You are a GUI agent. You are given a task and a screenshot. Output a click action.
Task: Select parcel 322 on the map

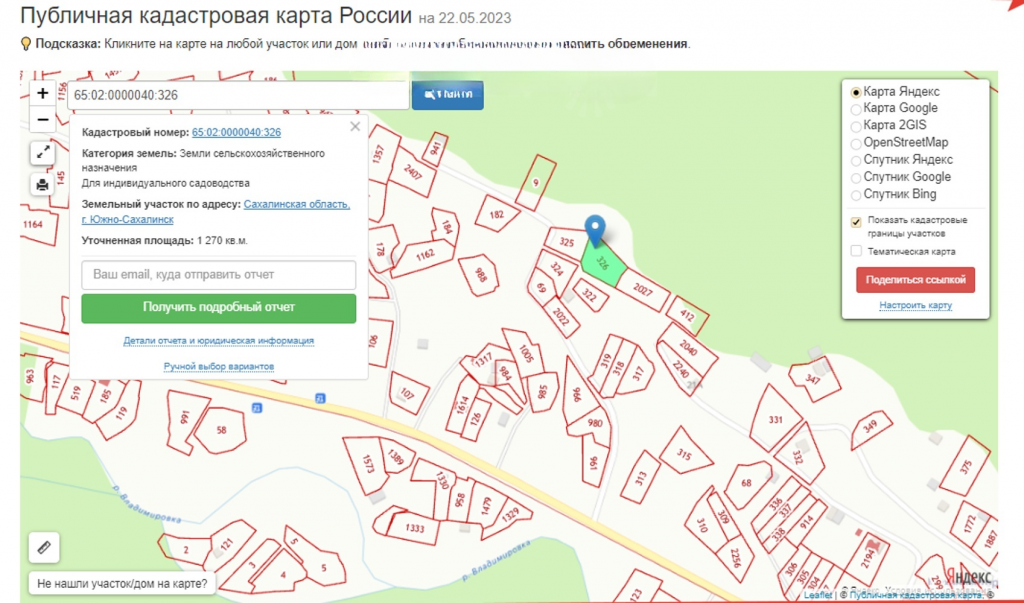589,296
